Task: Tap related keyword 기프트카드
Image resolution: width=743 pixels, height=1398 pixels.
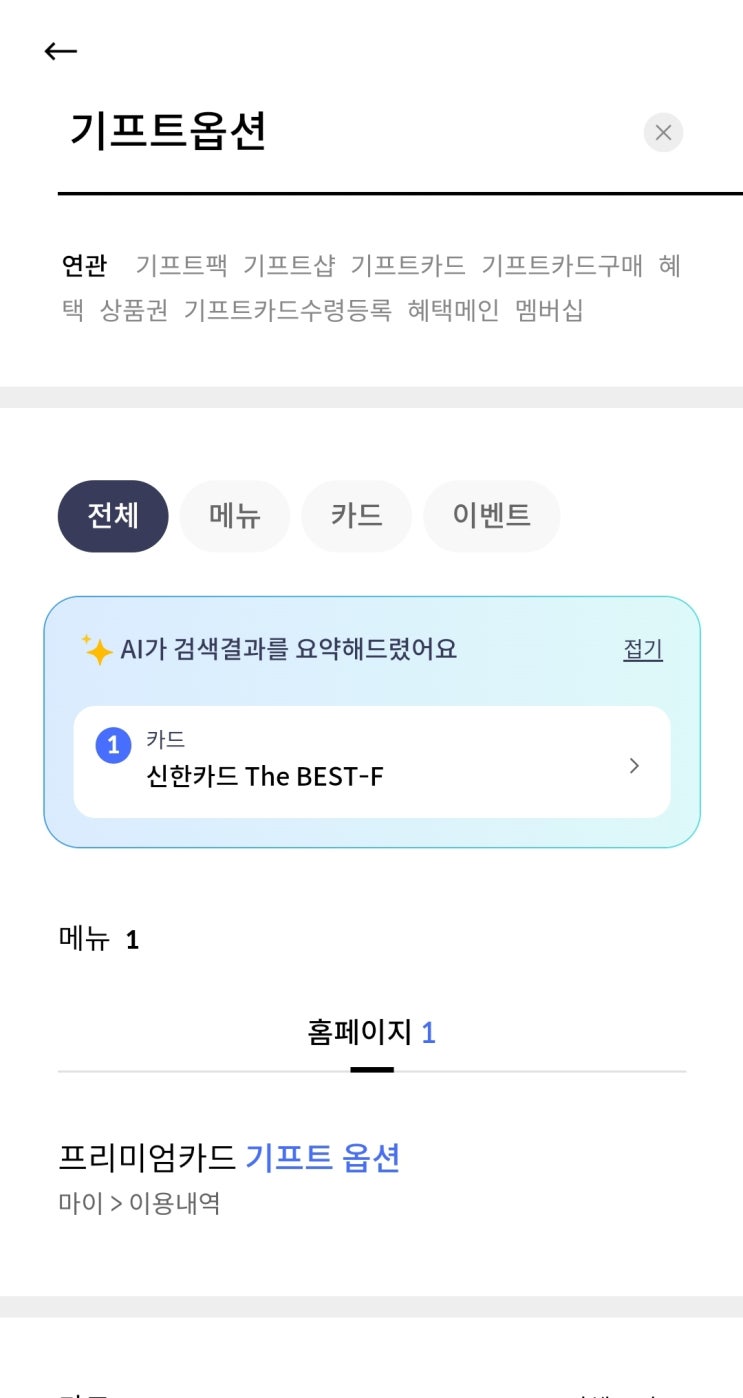Action: [x=408, y=266]
